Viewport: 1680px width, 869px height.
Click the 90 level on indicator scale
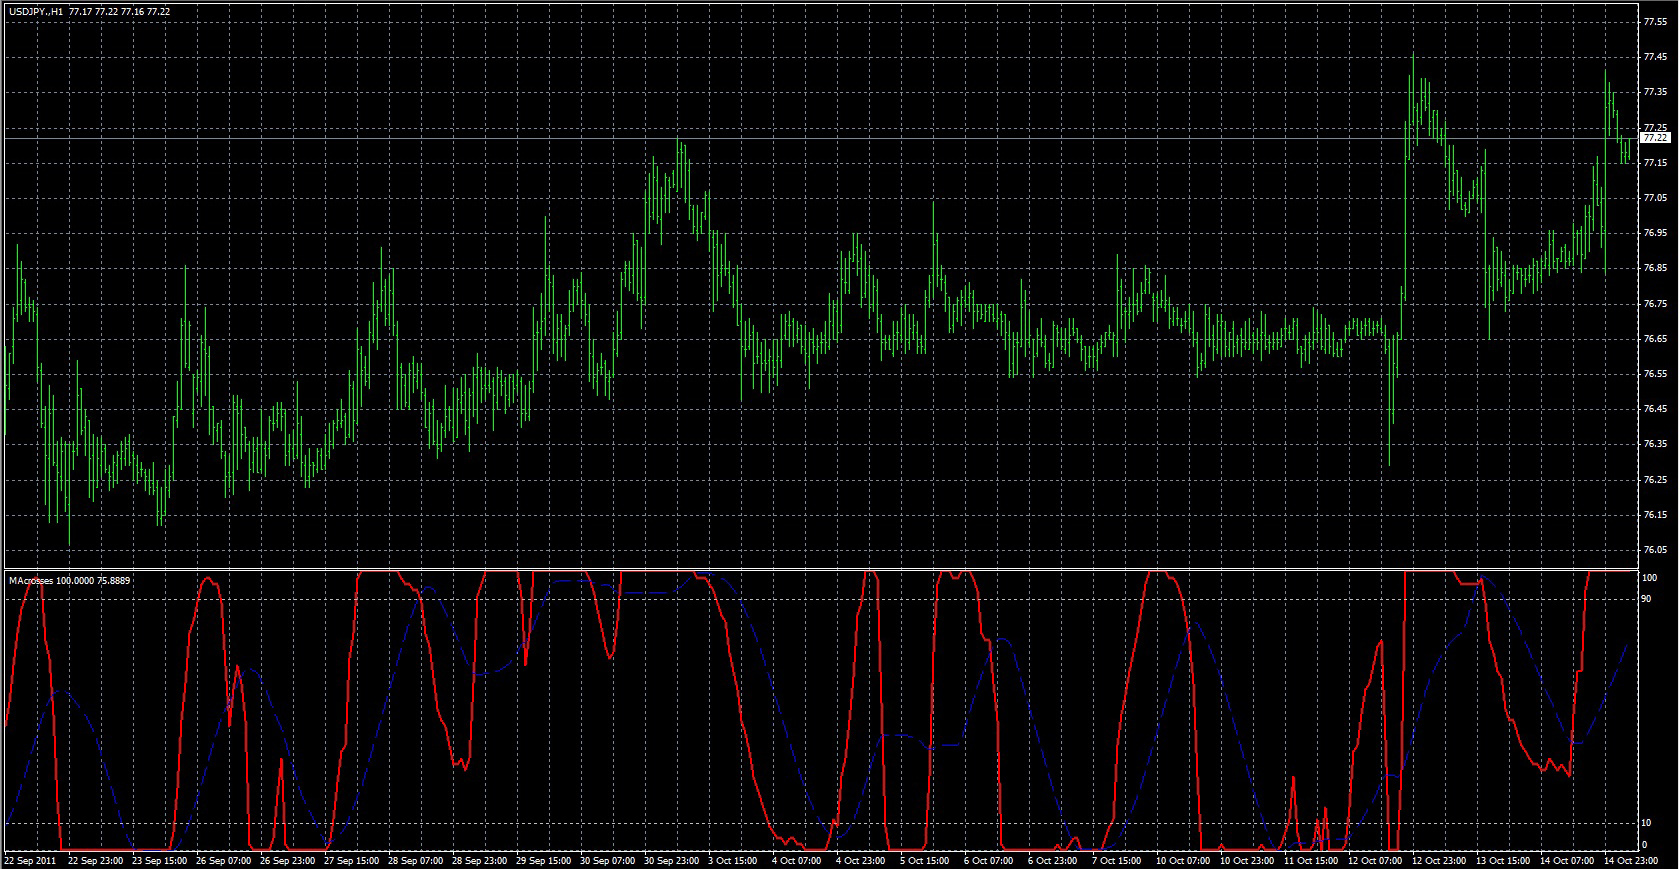[1648, 599]
